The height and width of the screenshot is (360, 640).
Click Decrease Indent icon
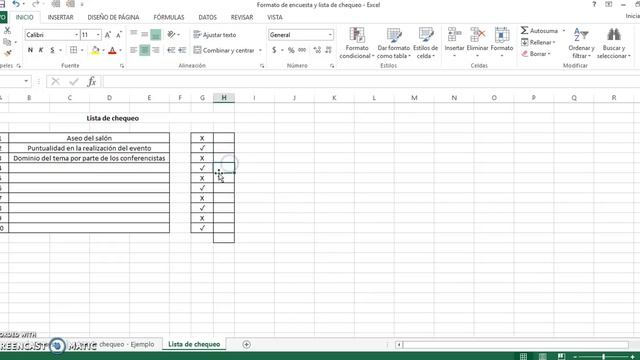pyautogui.click(x=171, y=50)
